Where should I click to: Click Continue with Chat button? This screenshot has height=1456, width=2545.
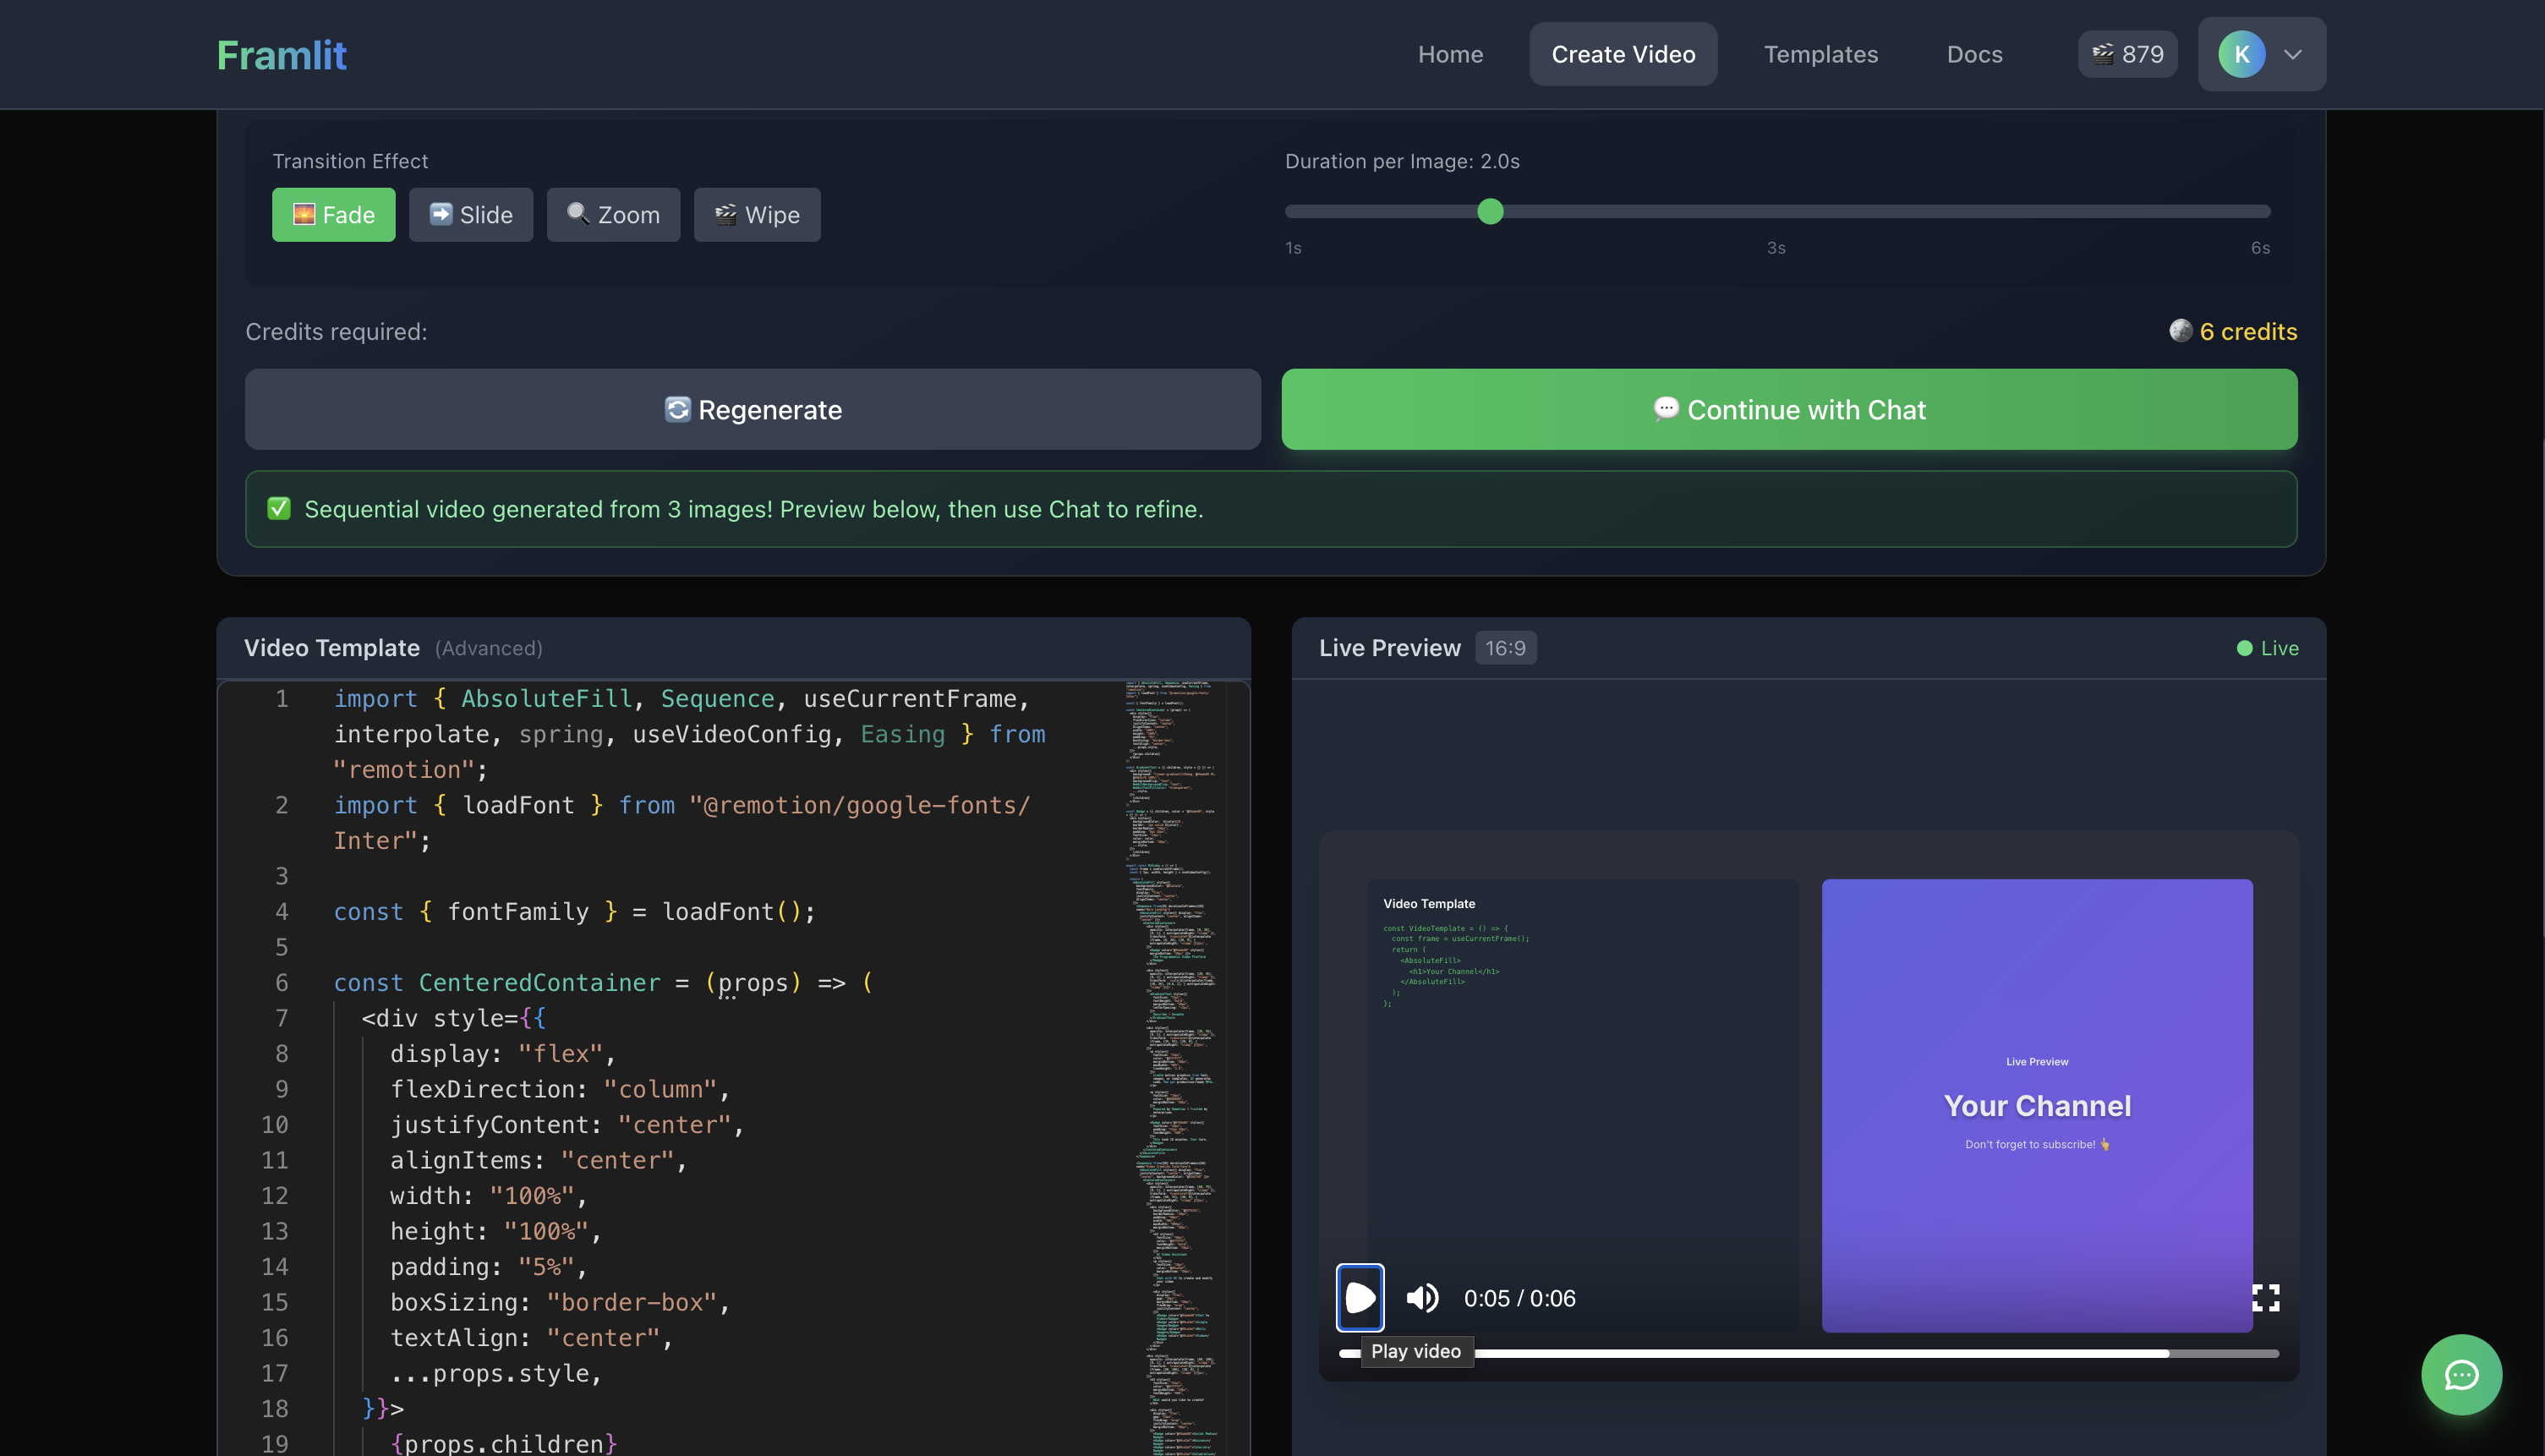(1789, 409)
